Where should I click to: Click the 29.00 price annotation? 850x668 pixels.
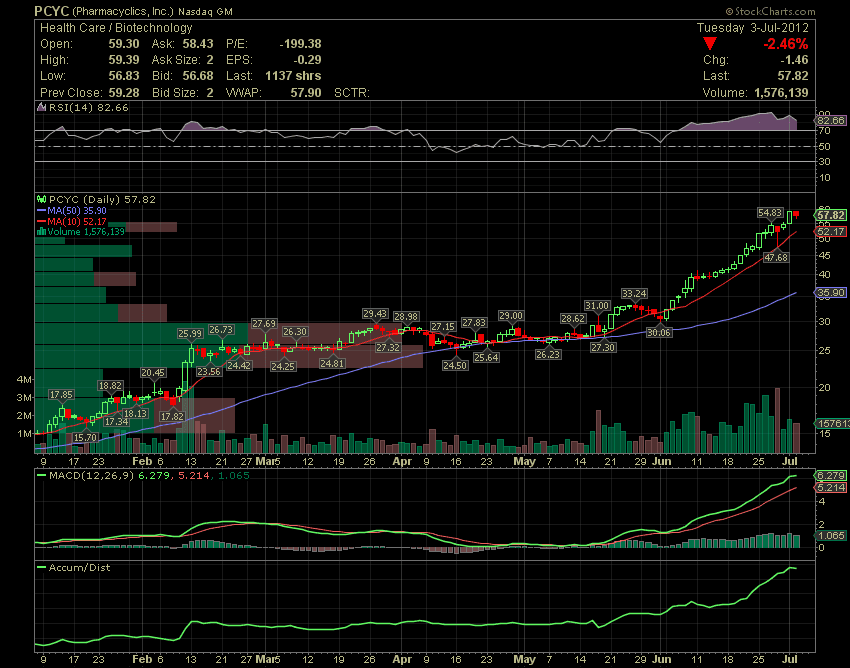click(511, 316)
